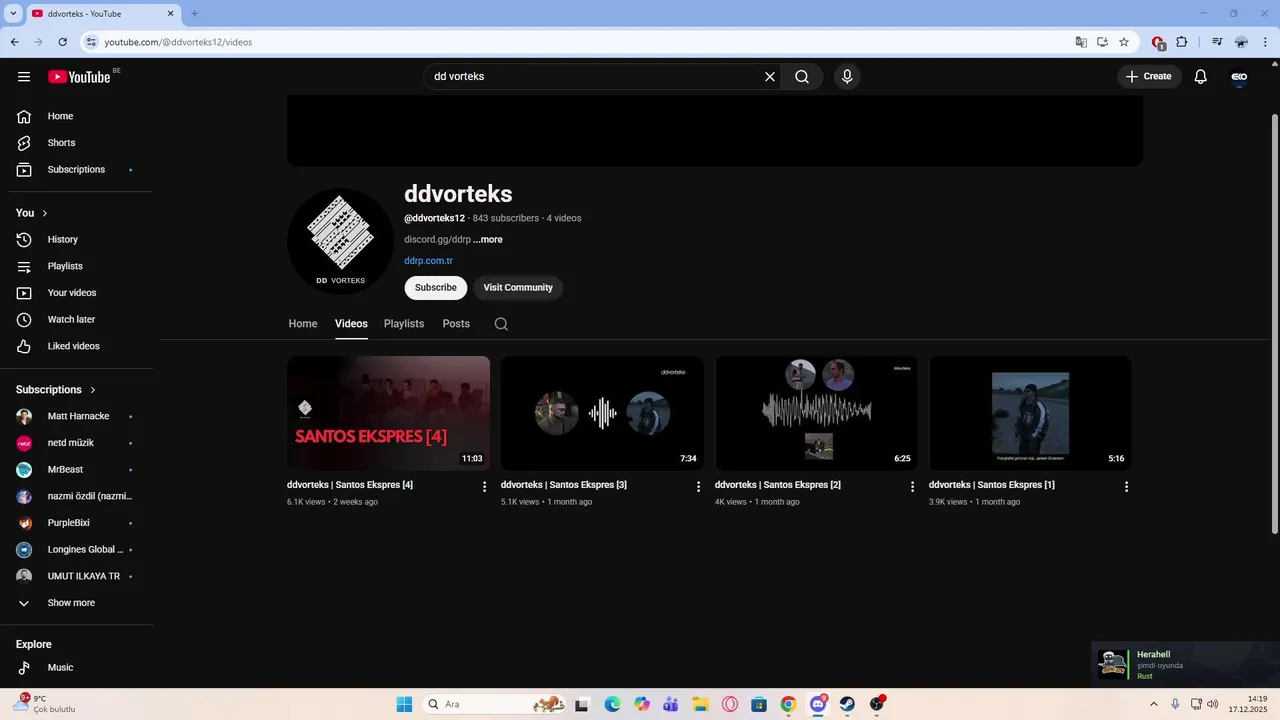This screenshot has height=720, width=1280.
Task: Play the Santos Ekspres [1] thumbnail
Action: click(x=1030, y=413)
